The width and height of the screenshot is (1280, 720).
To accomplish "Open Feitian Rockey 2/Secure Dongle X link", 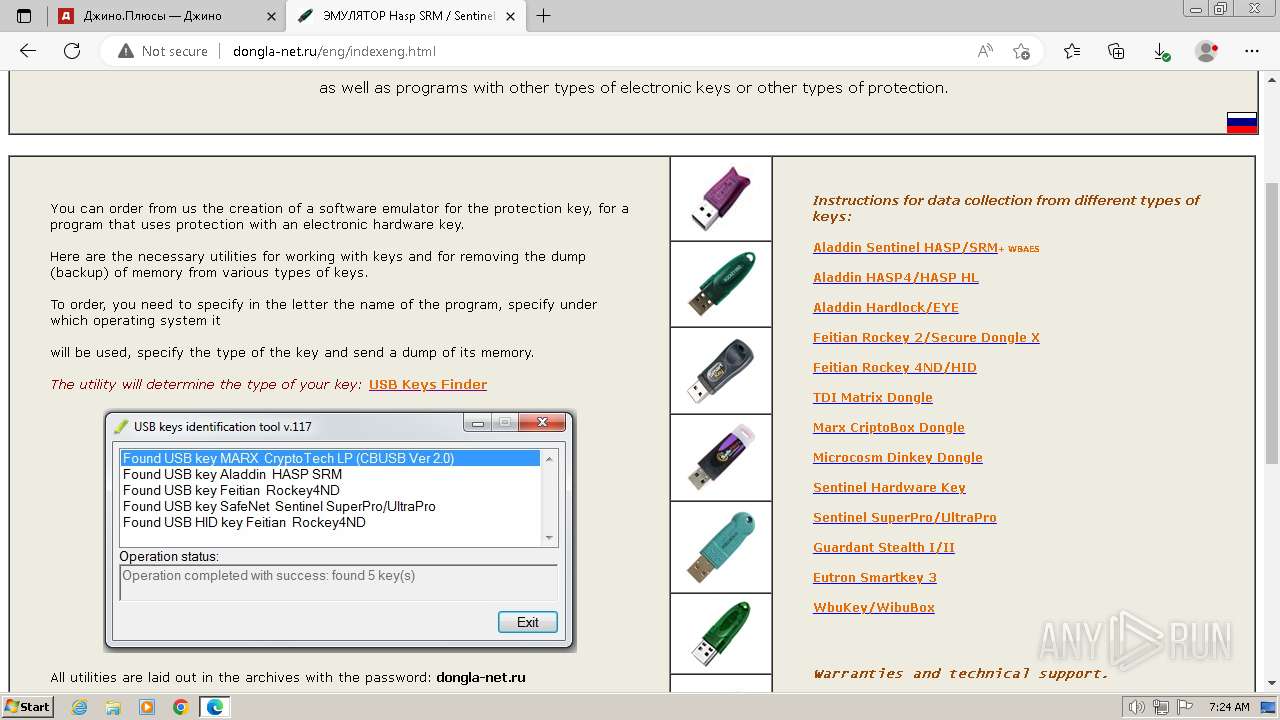I will coord(926,337).
